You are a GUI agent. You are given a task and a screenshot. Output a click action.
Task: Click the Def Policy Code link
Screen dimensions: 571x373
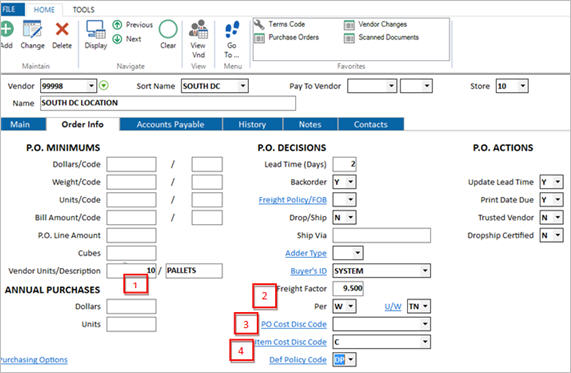298,360
